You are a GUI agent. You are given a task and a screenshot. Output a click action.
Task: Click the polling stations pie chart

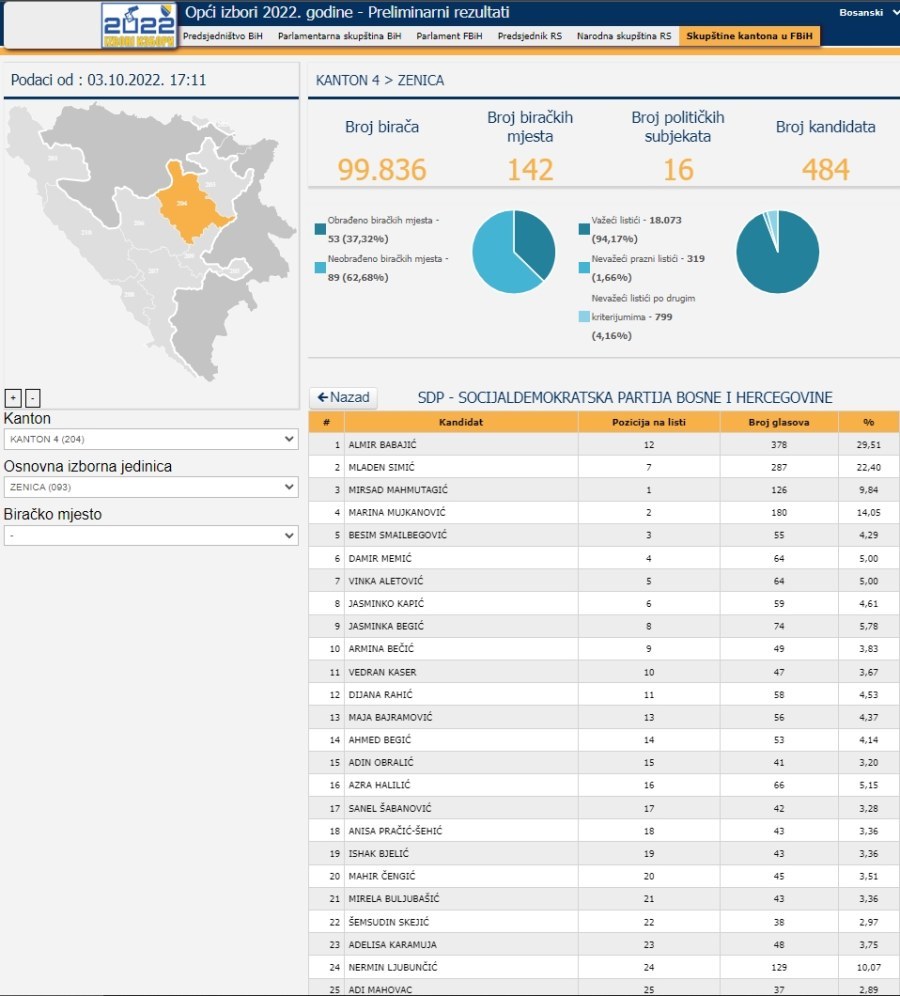tap(514, 252)
